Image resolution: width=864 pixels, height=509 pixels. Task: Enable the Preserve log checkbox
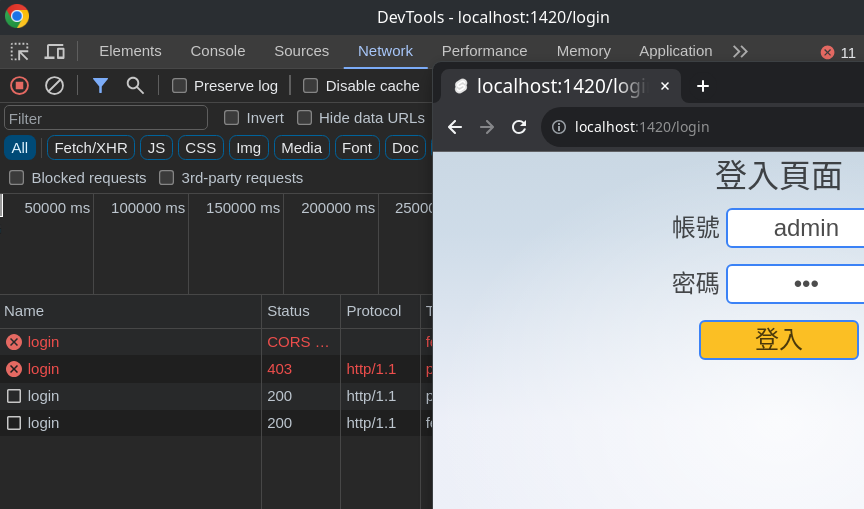click(180, 85)
